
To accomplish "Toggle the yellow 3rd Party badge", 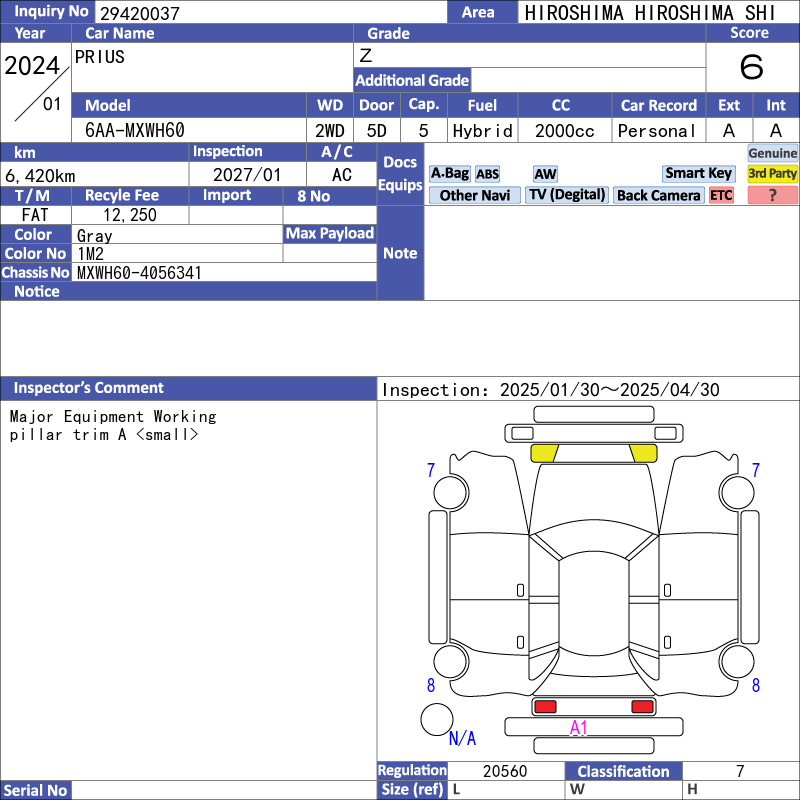I will tap(773, 174).
